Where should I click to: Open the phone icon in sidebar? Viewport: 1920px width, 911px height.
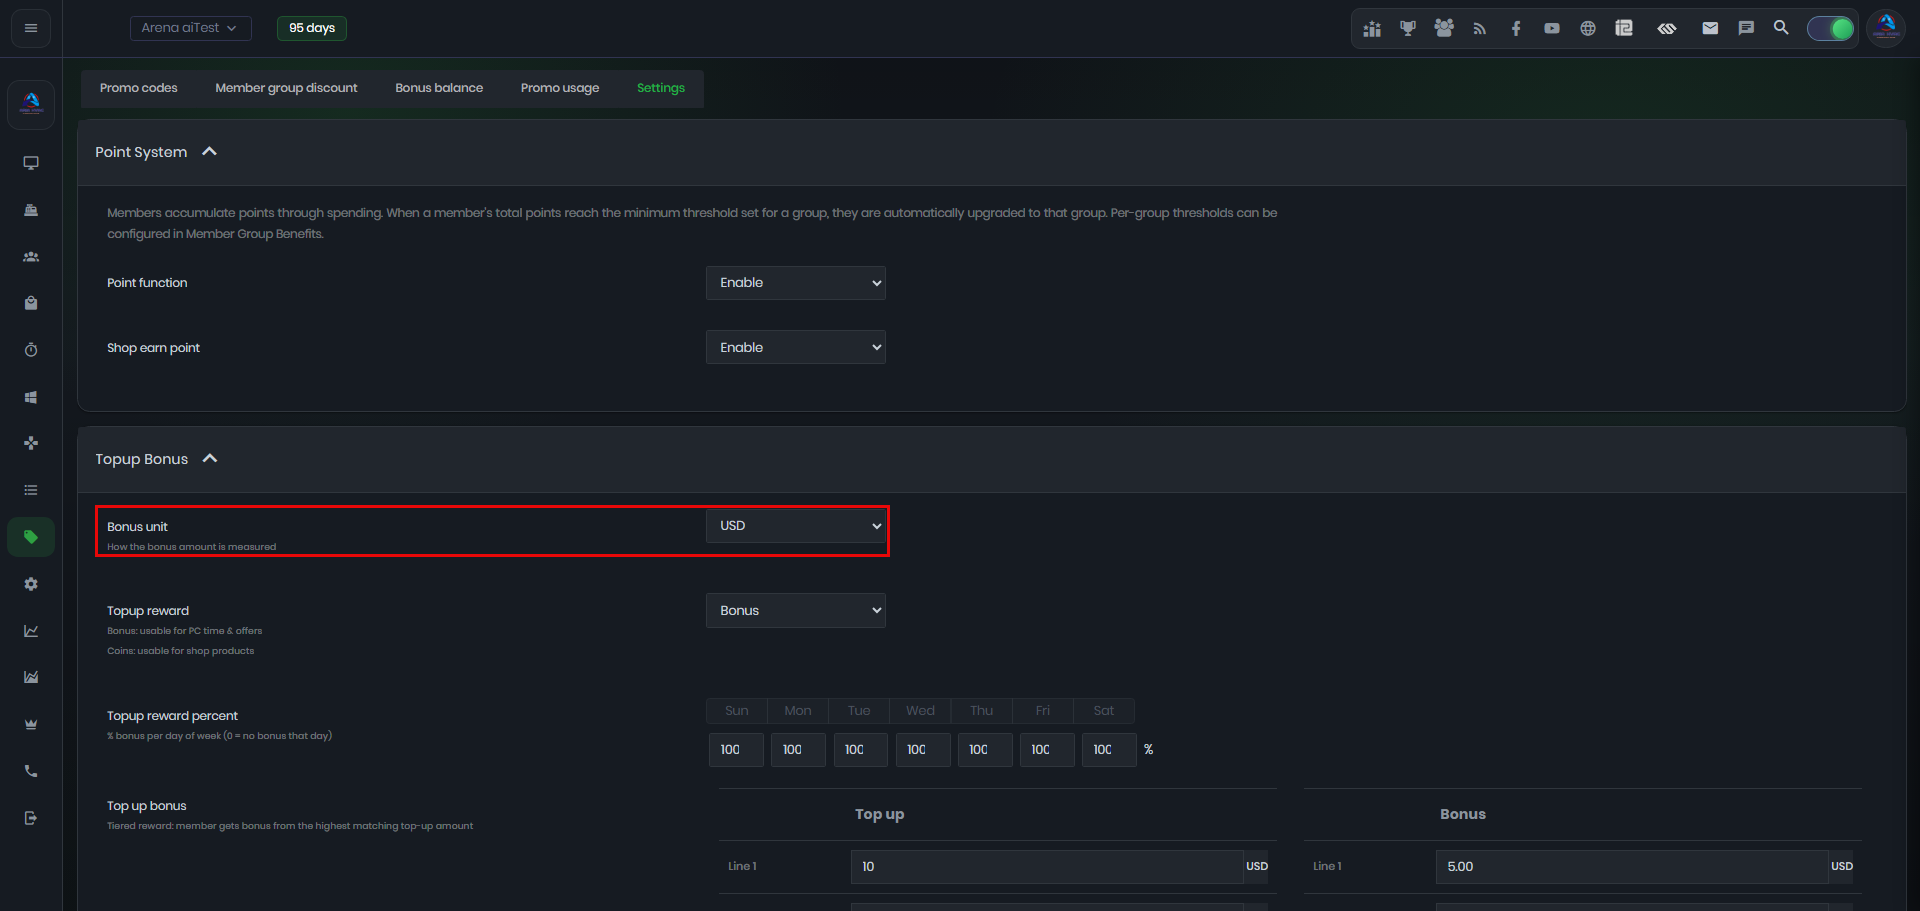[31, 771]
